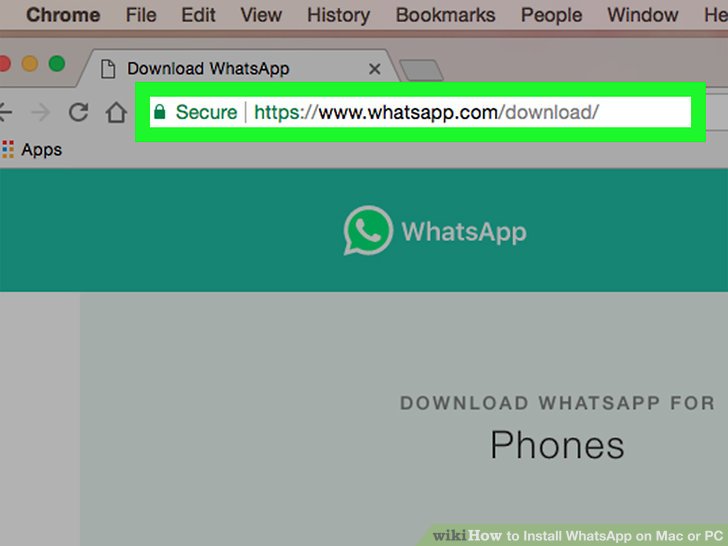Open the File menu
728x546 pixels.
click(x=141, y=15)
